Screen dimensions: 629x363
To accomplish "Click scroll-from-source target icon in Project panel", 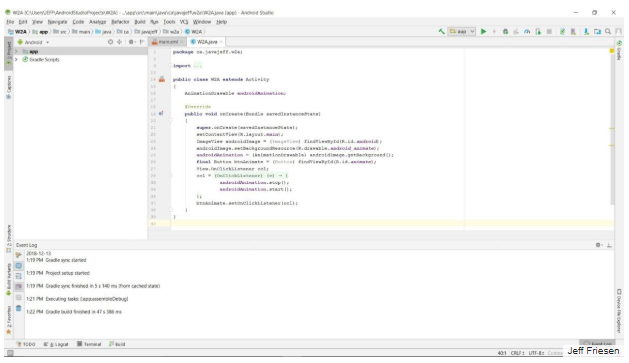I will [110, 42].
